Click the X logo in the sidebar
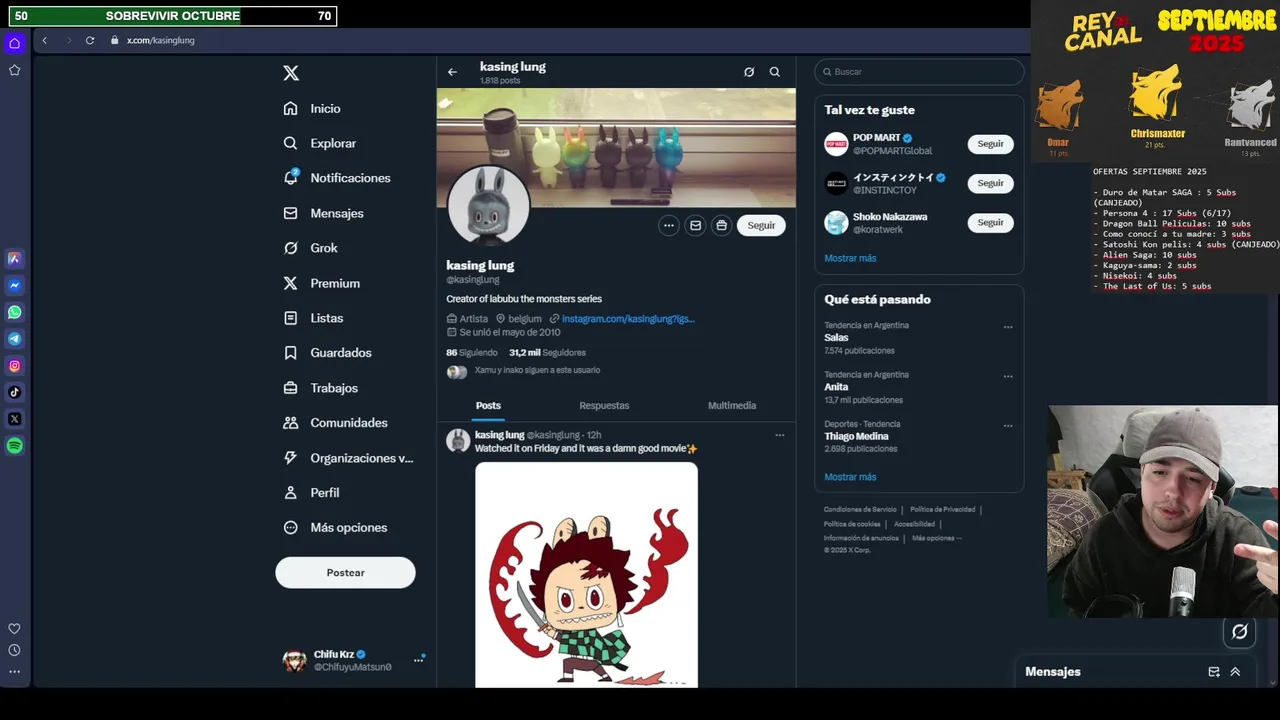This screenshot has width=1280, height=720. (x=291, y=73)
